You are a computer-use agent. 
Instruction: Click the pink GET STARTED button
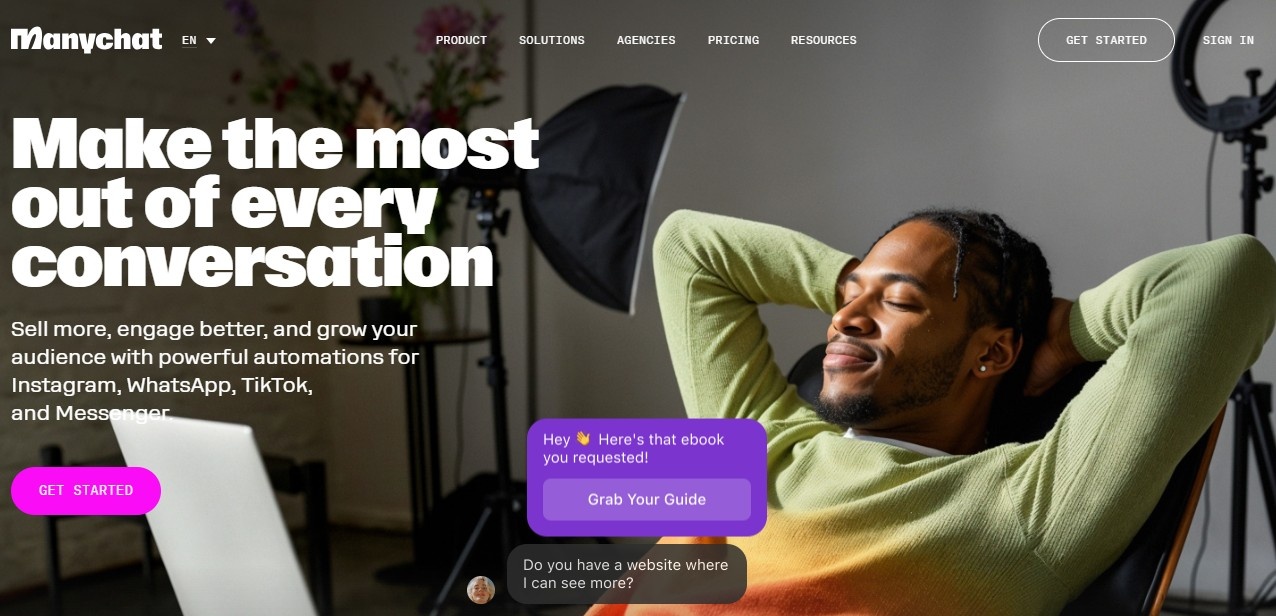point(86,491)
